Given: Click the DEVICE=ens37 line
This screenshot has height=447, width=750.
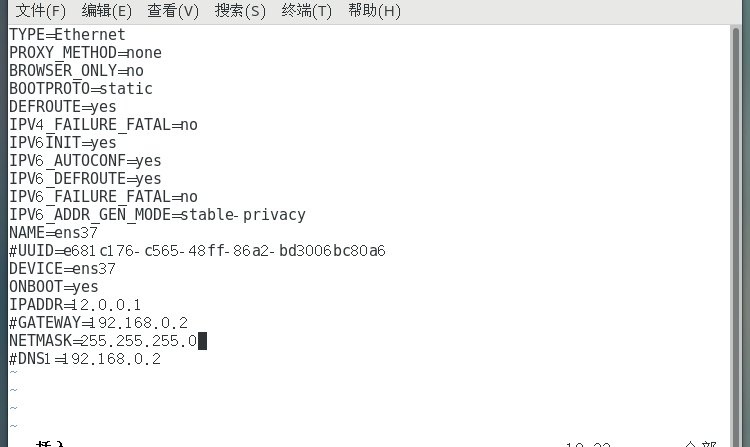Looking at the screenshot, I should point(62,268).
